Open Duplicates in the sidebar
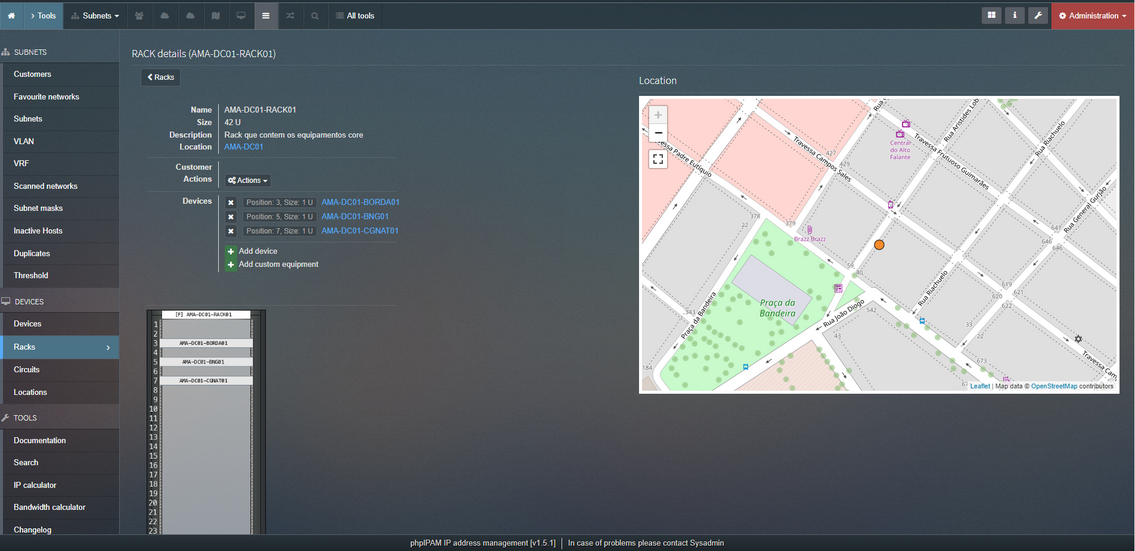 (60, 254)
